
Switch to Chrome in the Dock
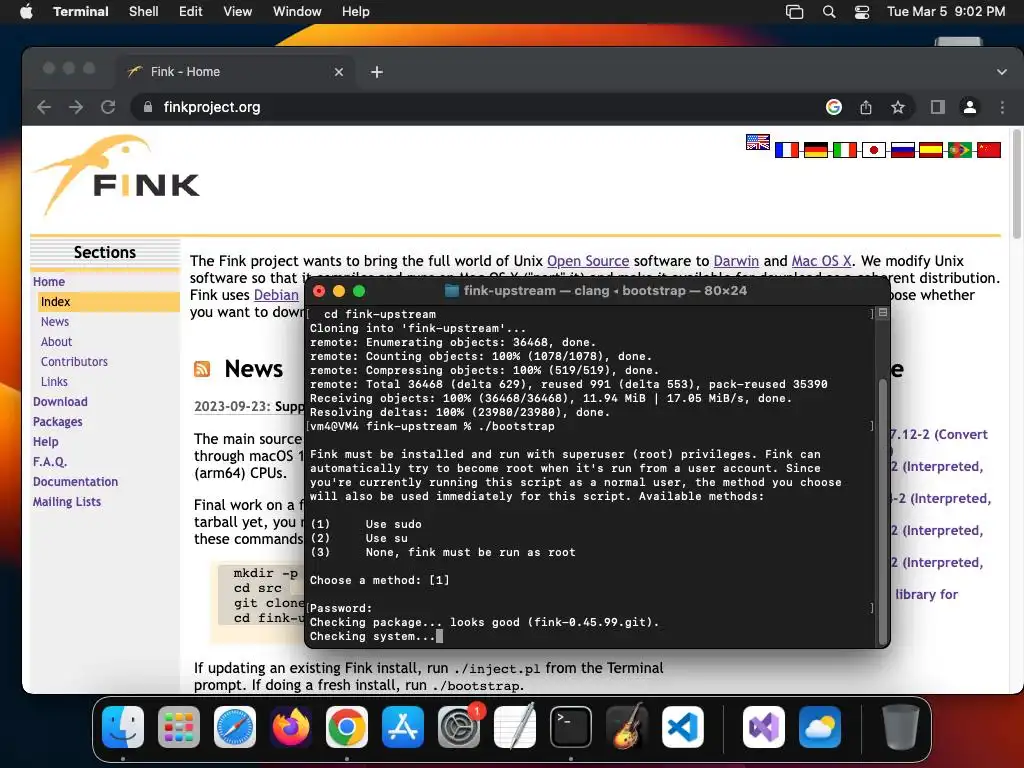tap(347, 727)
